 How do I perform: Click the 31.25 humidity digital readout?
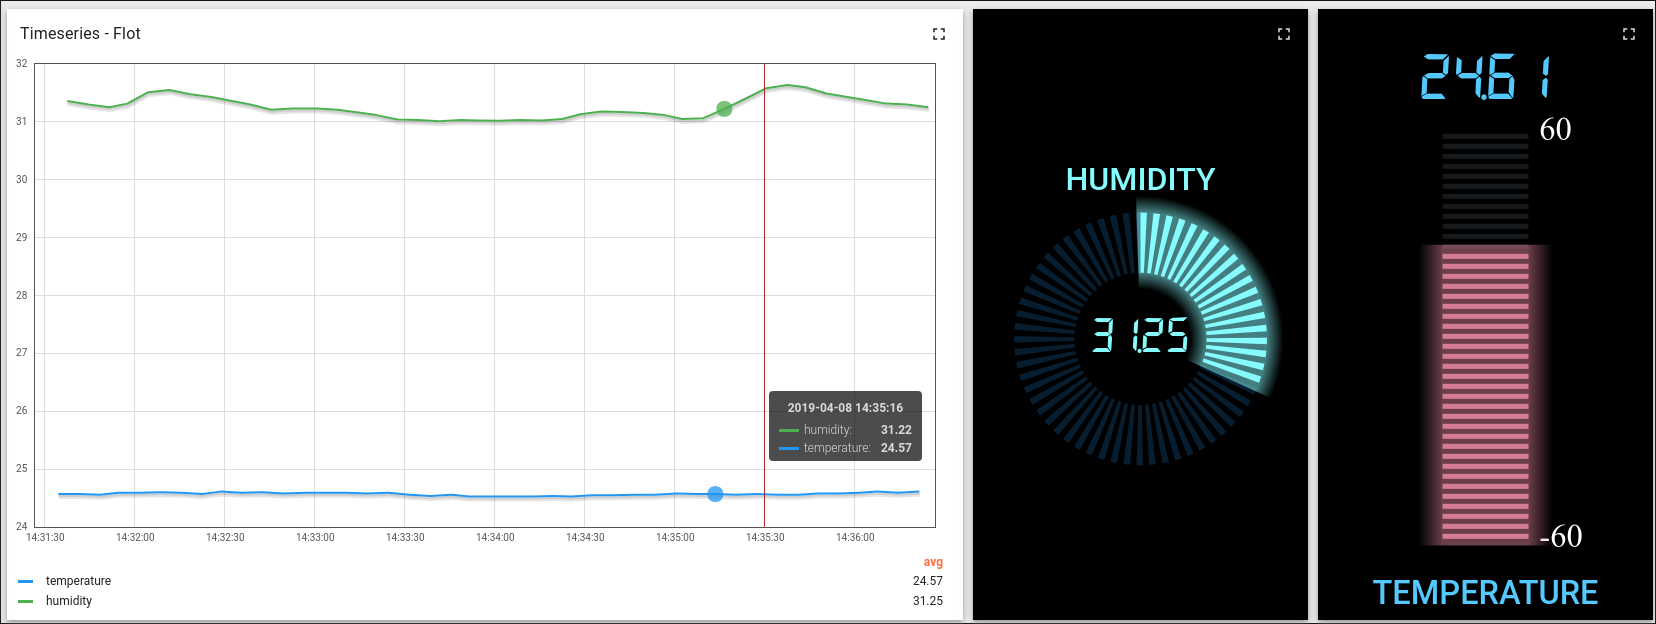(x=1140, y=335)
